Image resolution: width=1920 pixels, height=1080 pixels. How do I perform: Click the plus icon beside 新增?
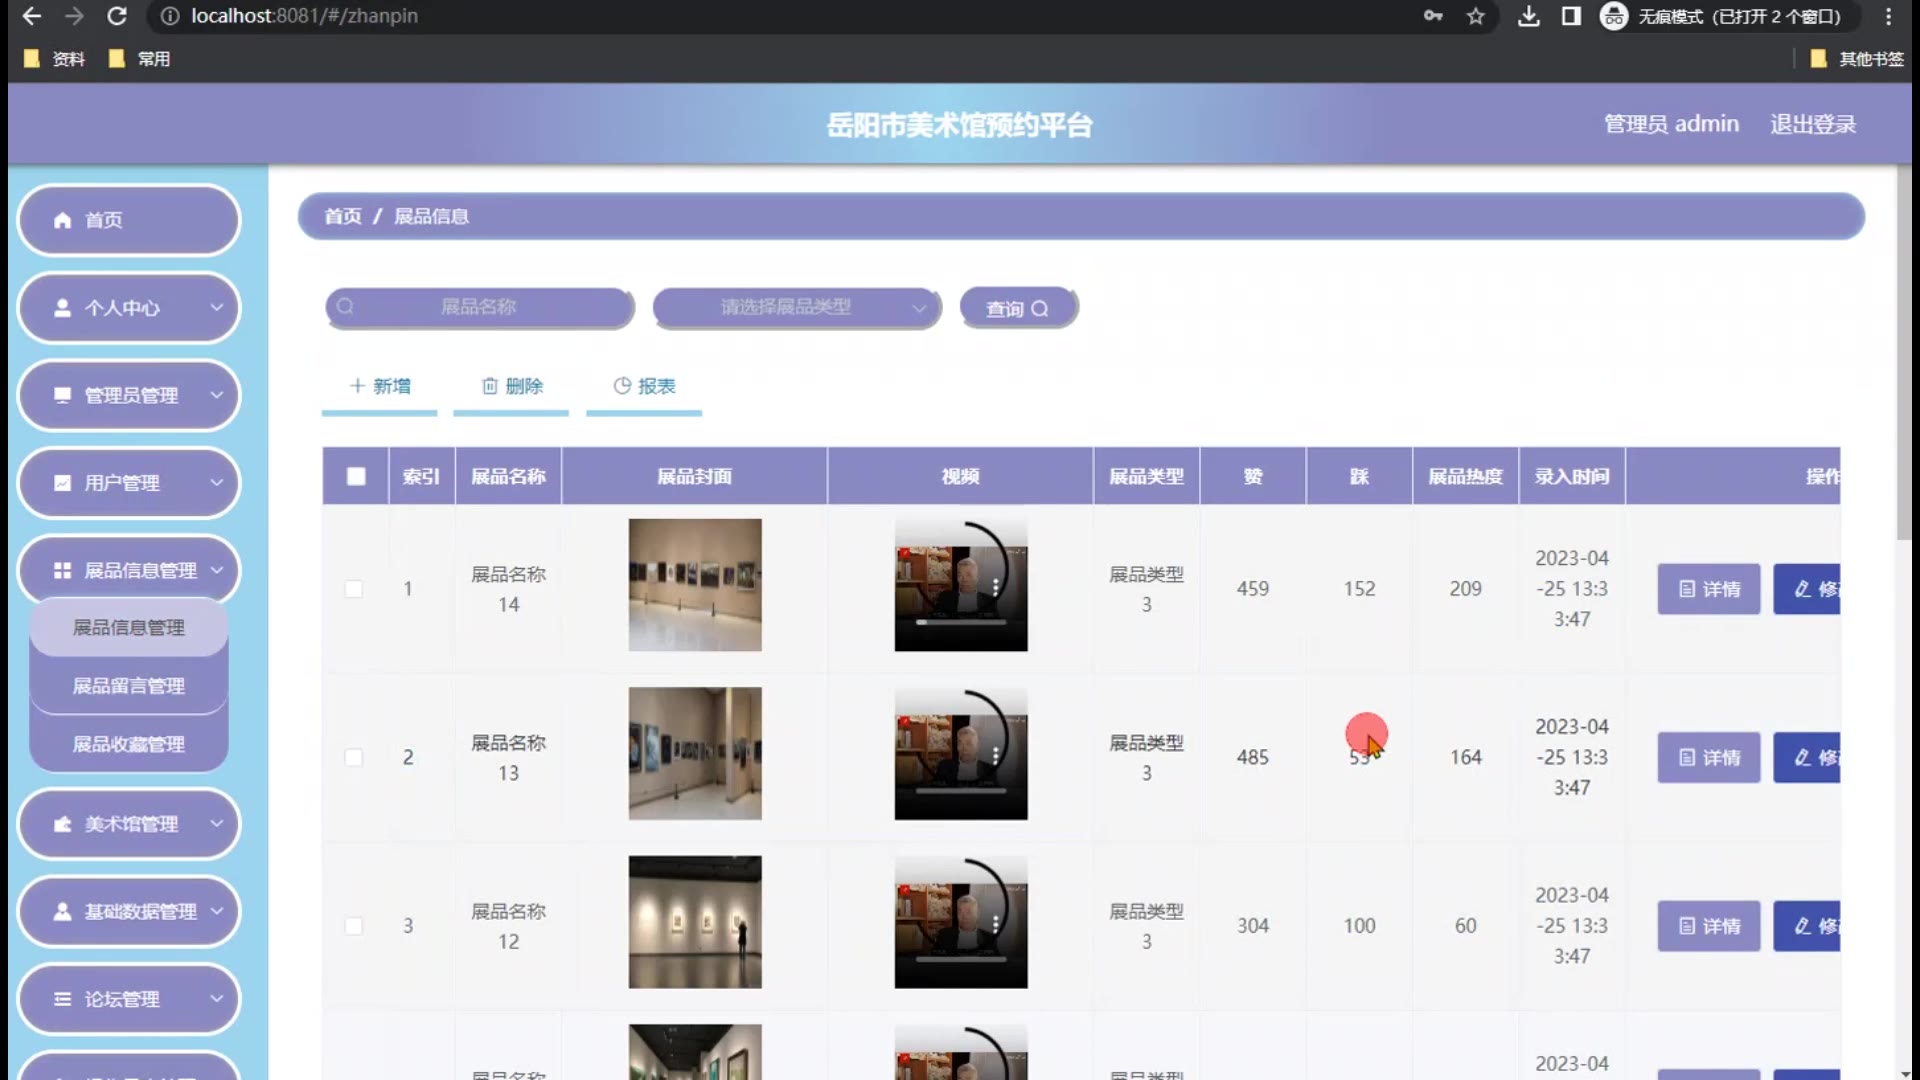coord(357,386)
